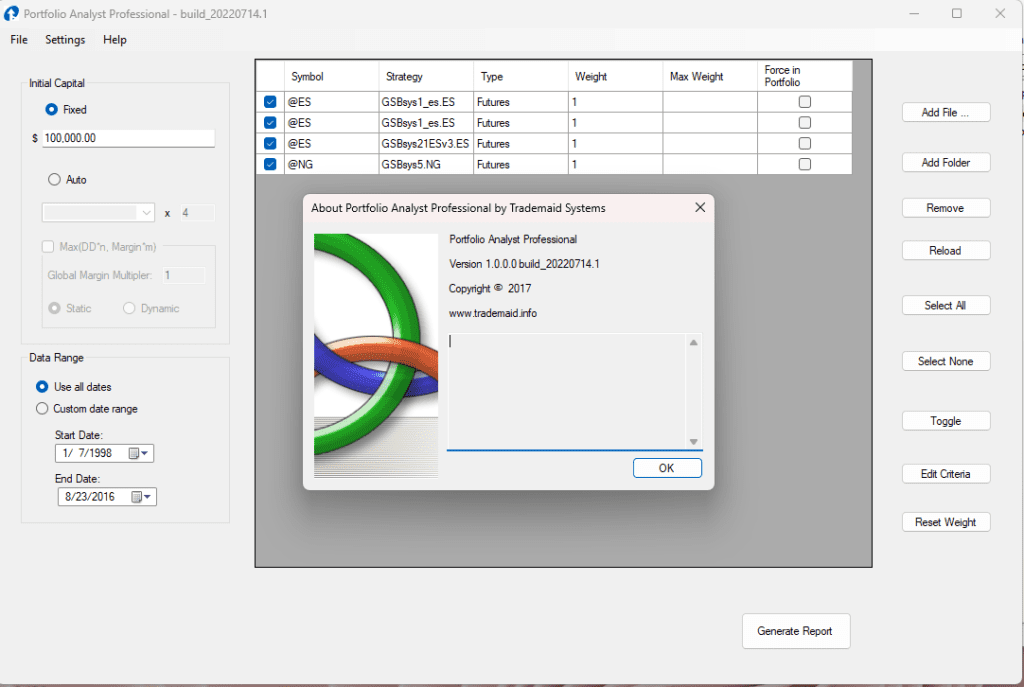Click the Add Folder button

(945, 163)
